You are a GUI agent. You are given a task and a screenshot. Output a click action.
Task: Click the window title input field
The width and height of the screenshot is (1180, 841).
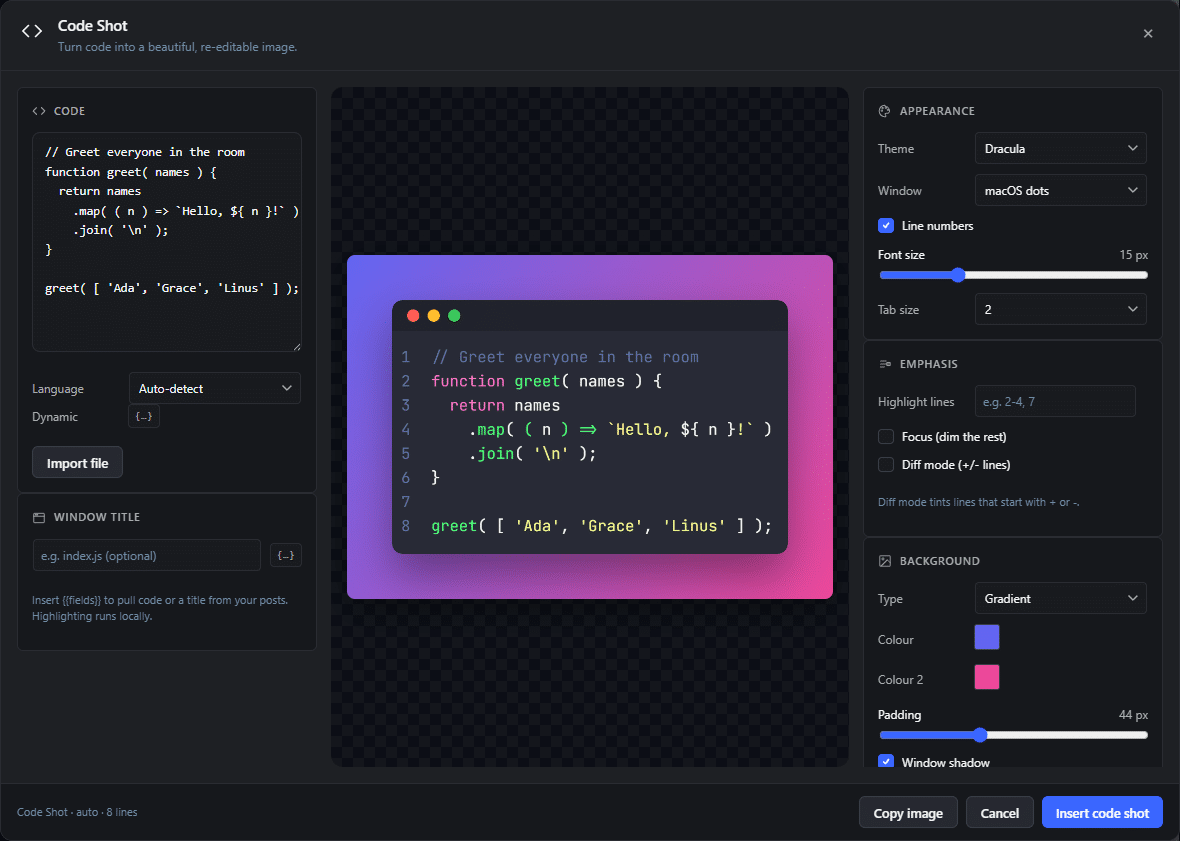147,555
